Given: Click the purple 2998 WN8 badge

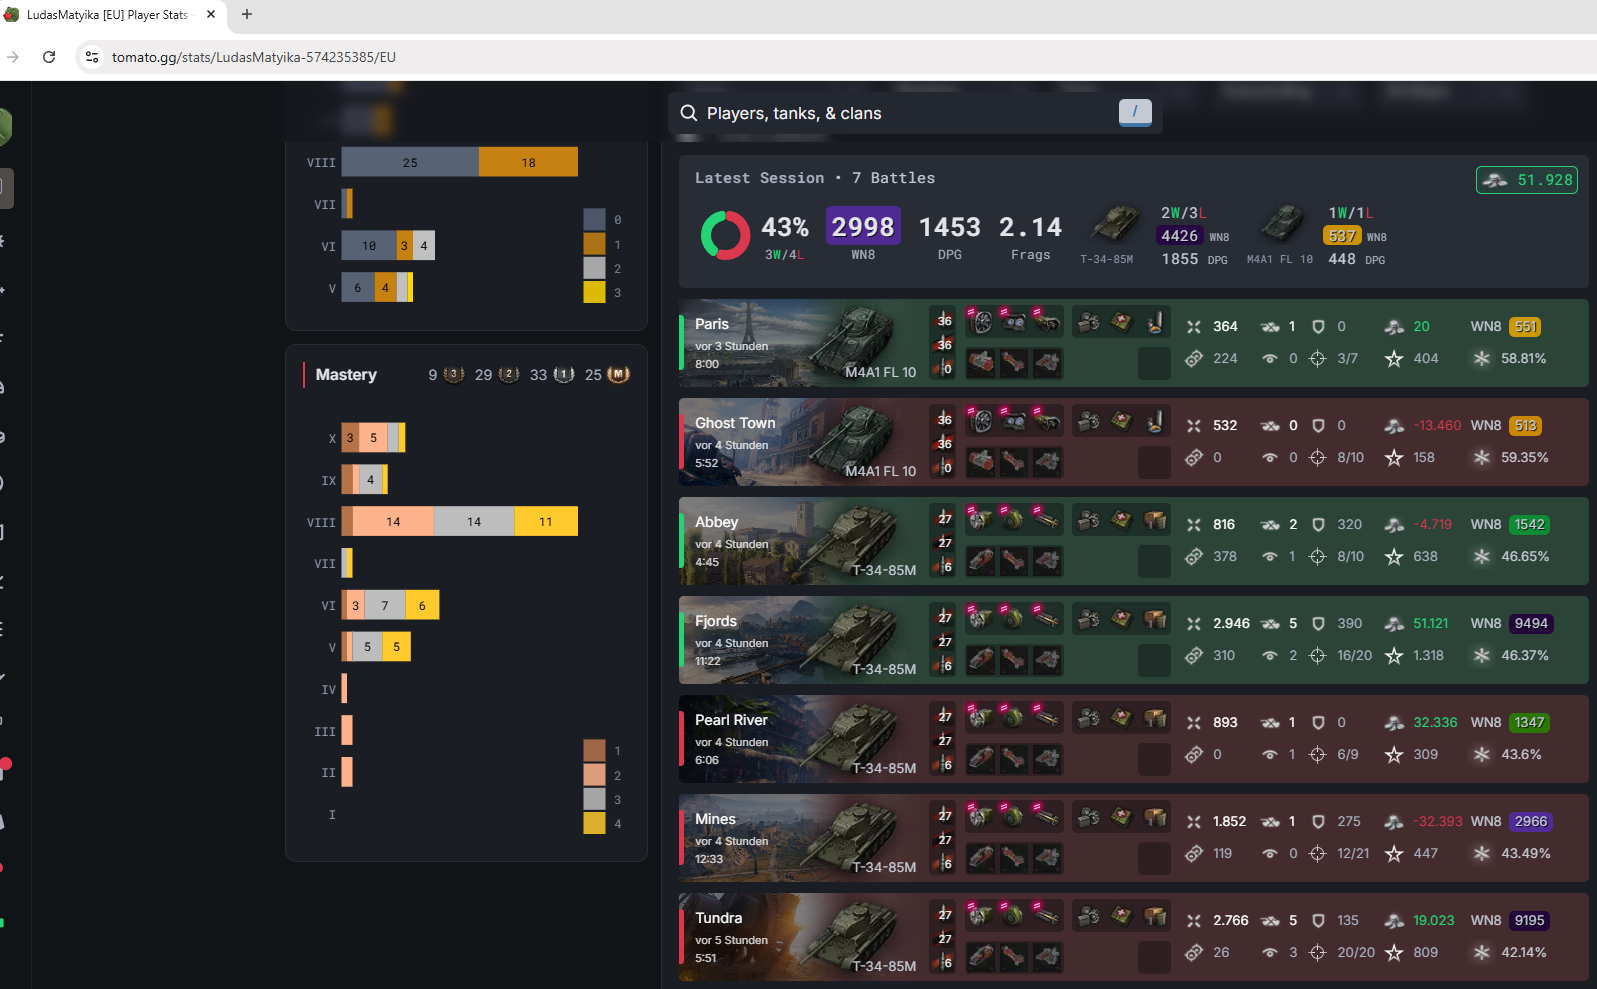Looking at the screenshot, I should tap(863, 226).
